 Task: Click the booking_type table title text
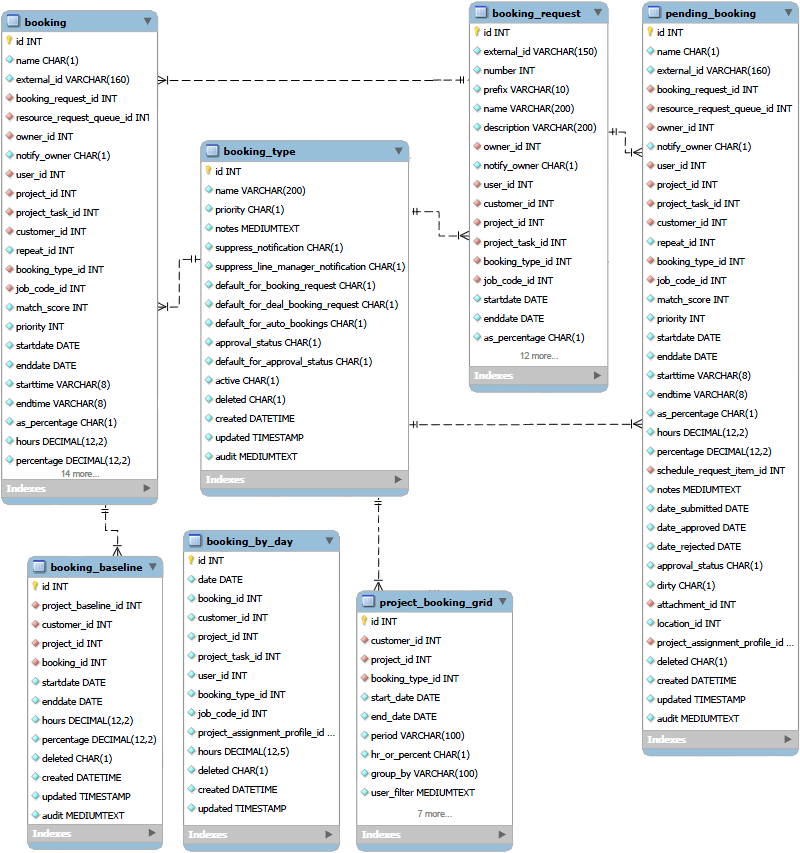pos(259,151)
